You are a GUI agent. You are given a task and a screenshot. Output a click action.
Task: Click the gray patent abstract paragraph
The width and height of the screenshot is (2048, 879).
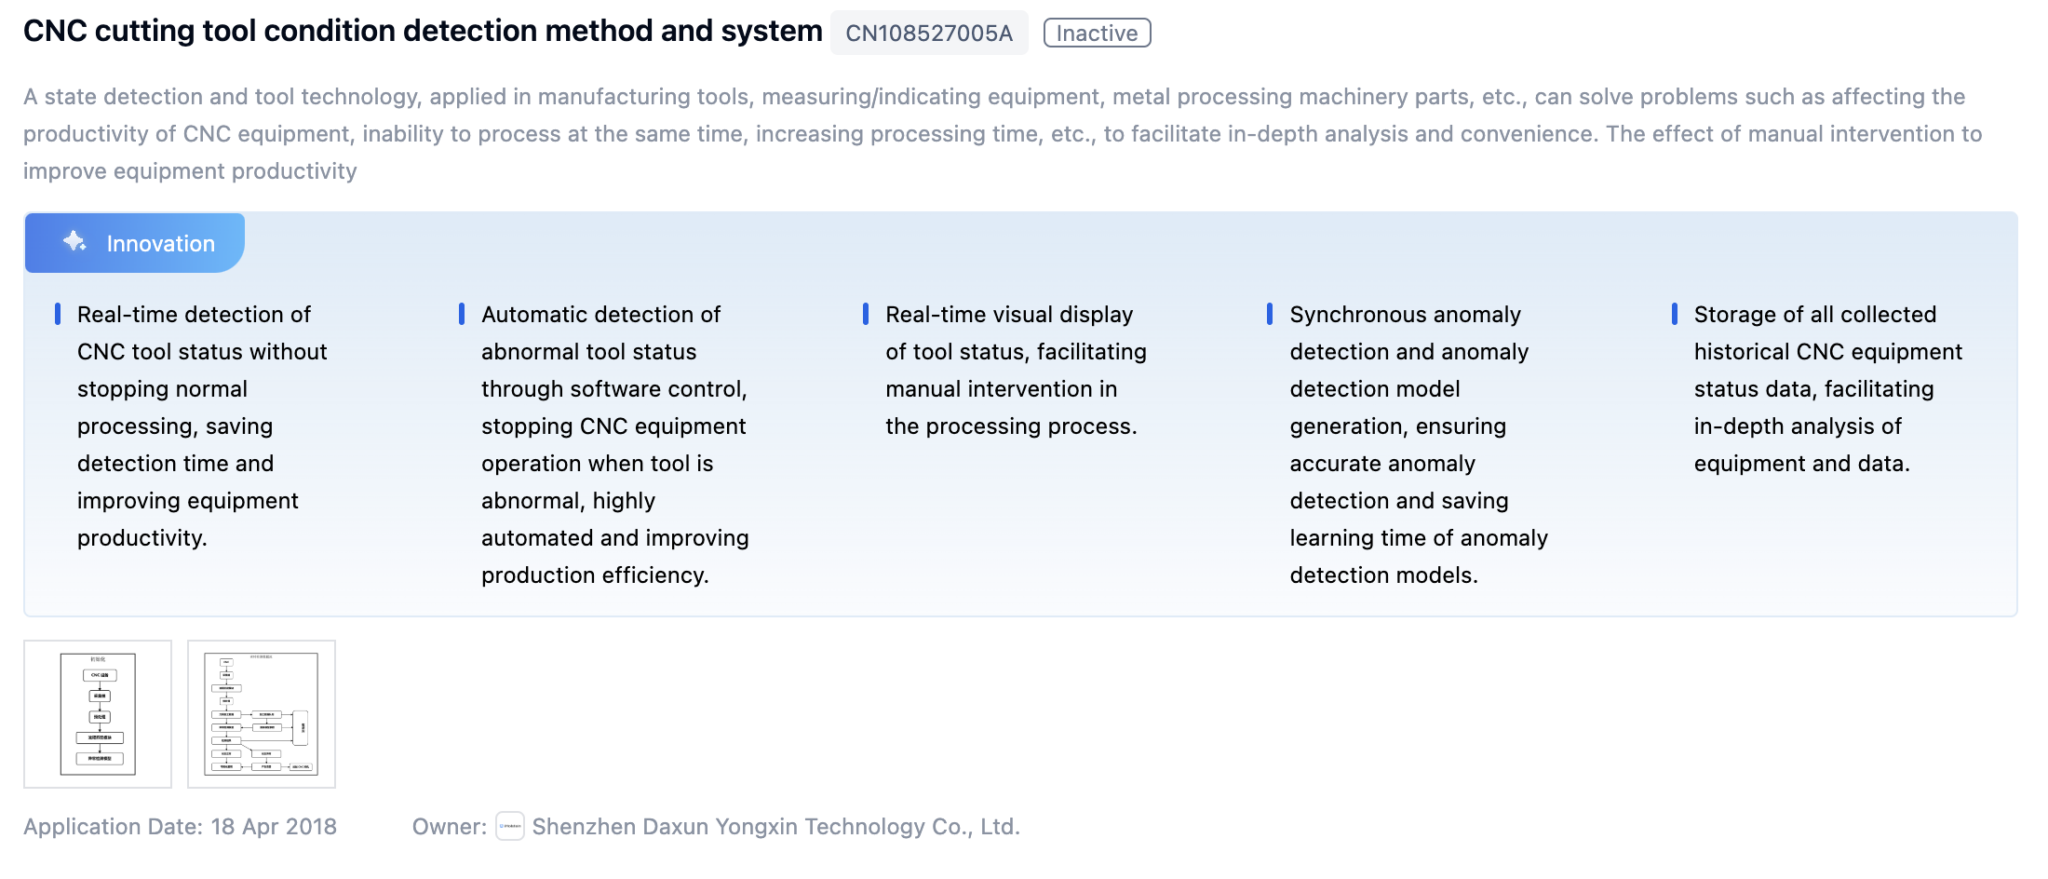1000,134
